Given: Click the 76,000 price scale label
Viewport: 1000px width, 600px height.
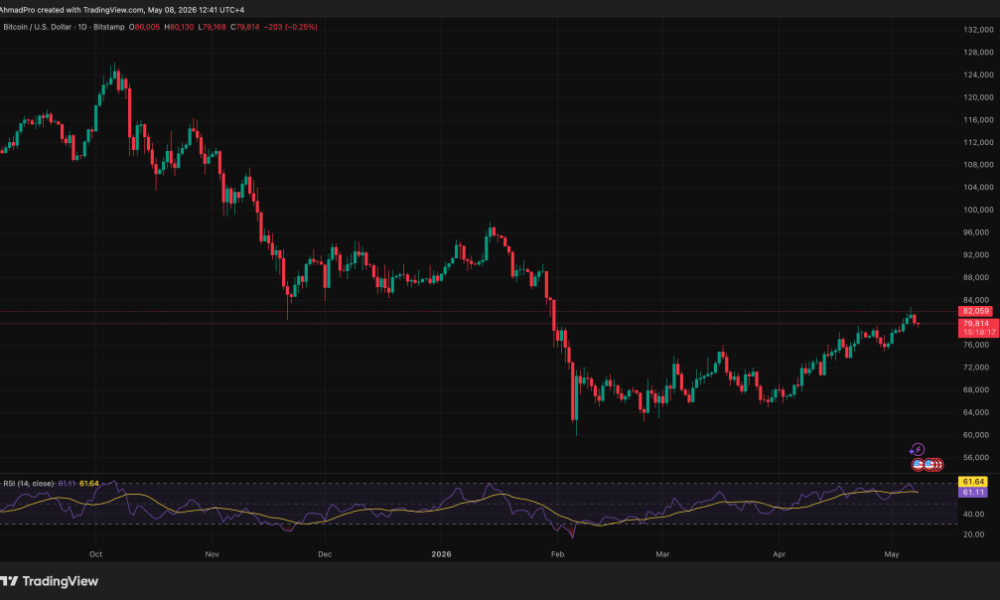Looking at the screenshot, I should (x=978, y=345).
